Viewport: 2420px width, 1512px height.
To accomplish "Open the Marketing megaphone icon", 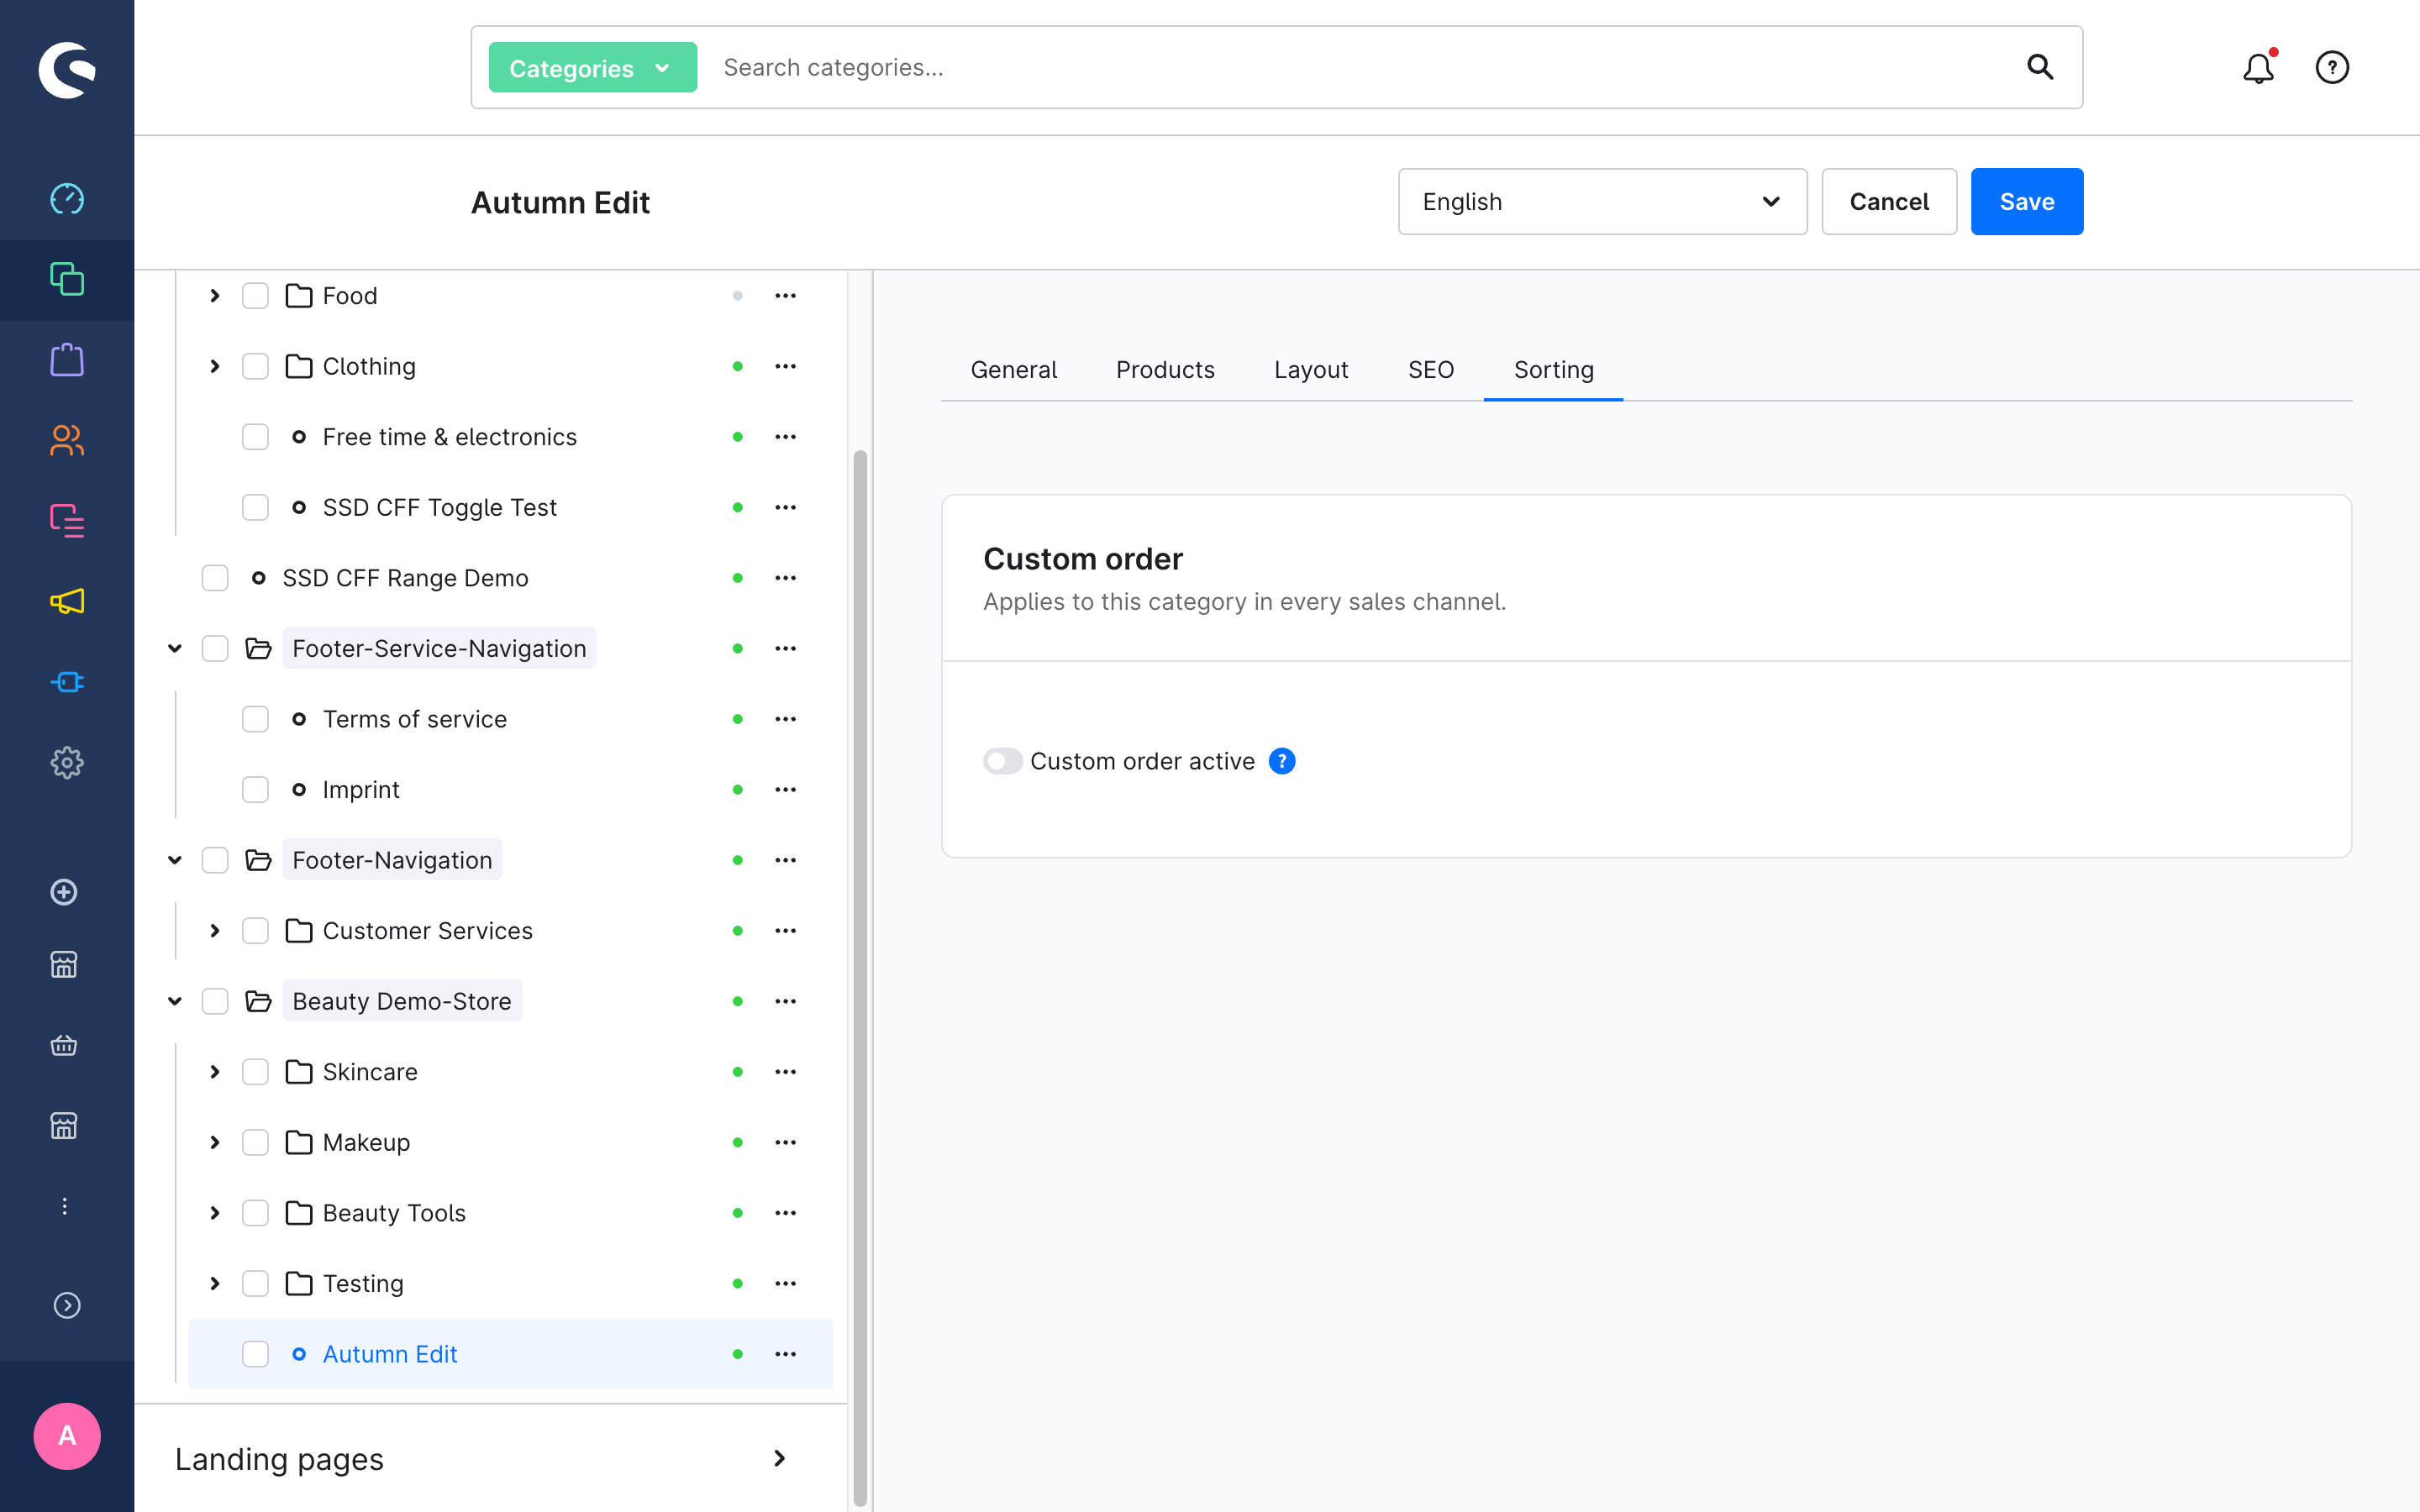I will click(67, 601).
